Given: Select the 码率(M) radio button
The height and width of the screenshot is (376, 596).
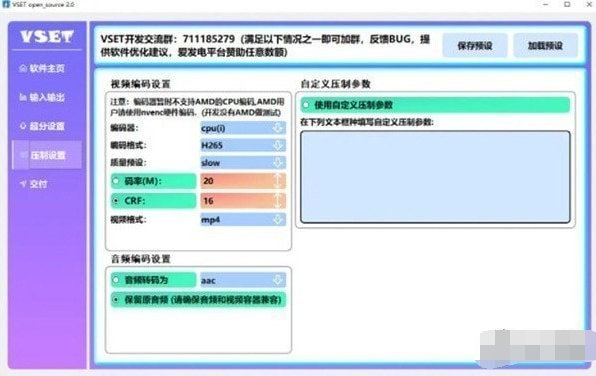Looking at the screenshot, I should tap(154, 181).
